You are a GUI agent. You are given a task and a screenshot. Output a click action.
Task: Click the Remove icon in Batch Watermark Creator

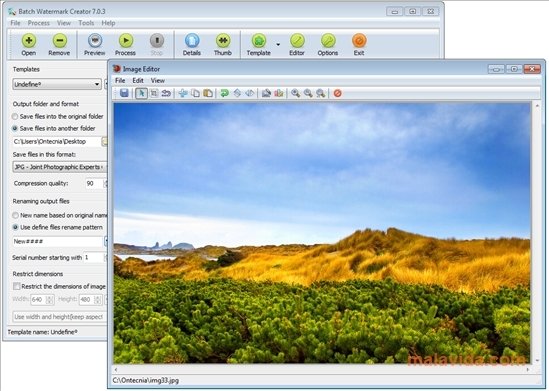coord(60,41)
